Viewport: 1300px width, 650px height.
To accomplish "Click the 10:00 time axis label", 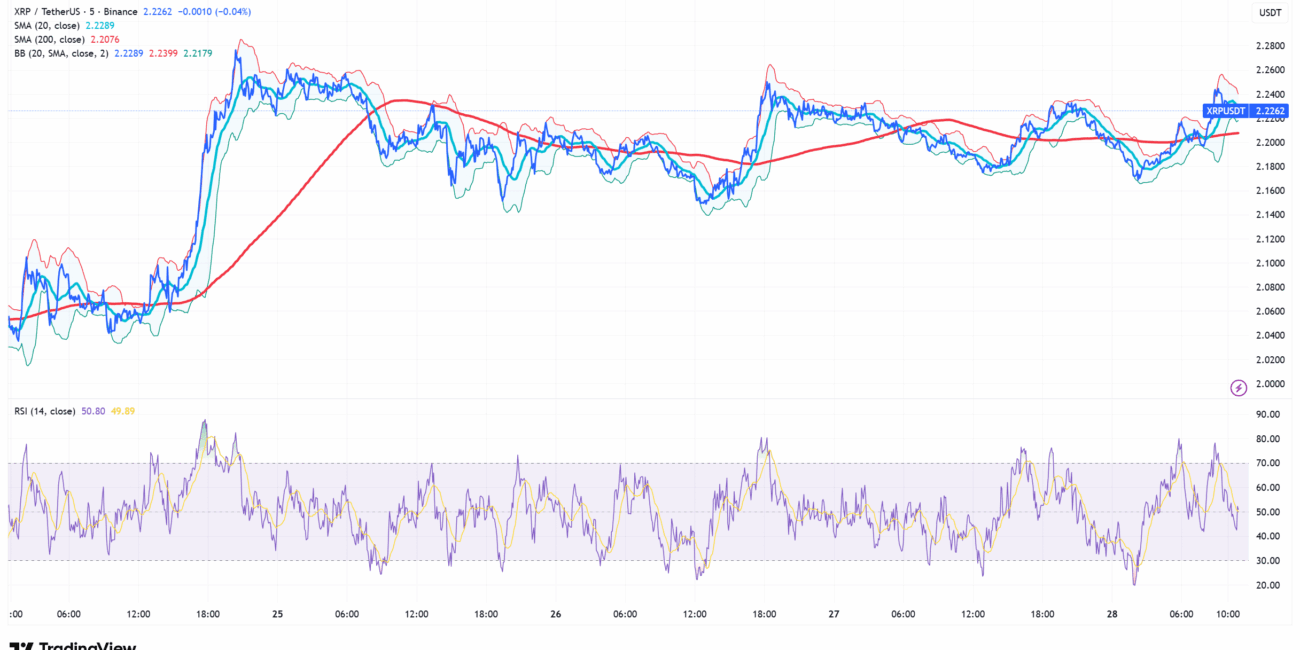I will click(x=1228, y=615).
